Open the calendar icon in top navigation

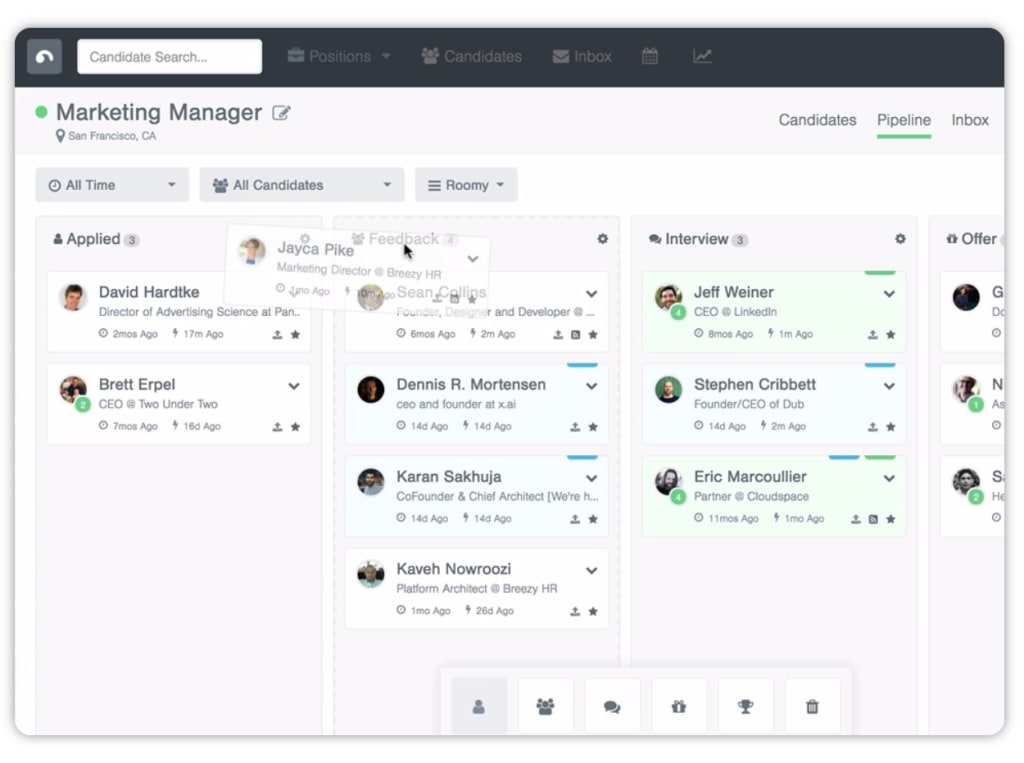pyautogui.click(x=650, y=56)
